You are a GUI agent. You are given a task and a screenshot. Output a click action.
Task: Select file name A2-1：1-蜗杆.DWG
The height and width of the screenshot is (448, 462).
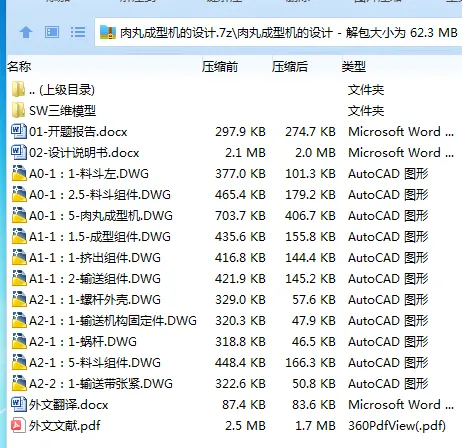pos(83,342)
